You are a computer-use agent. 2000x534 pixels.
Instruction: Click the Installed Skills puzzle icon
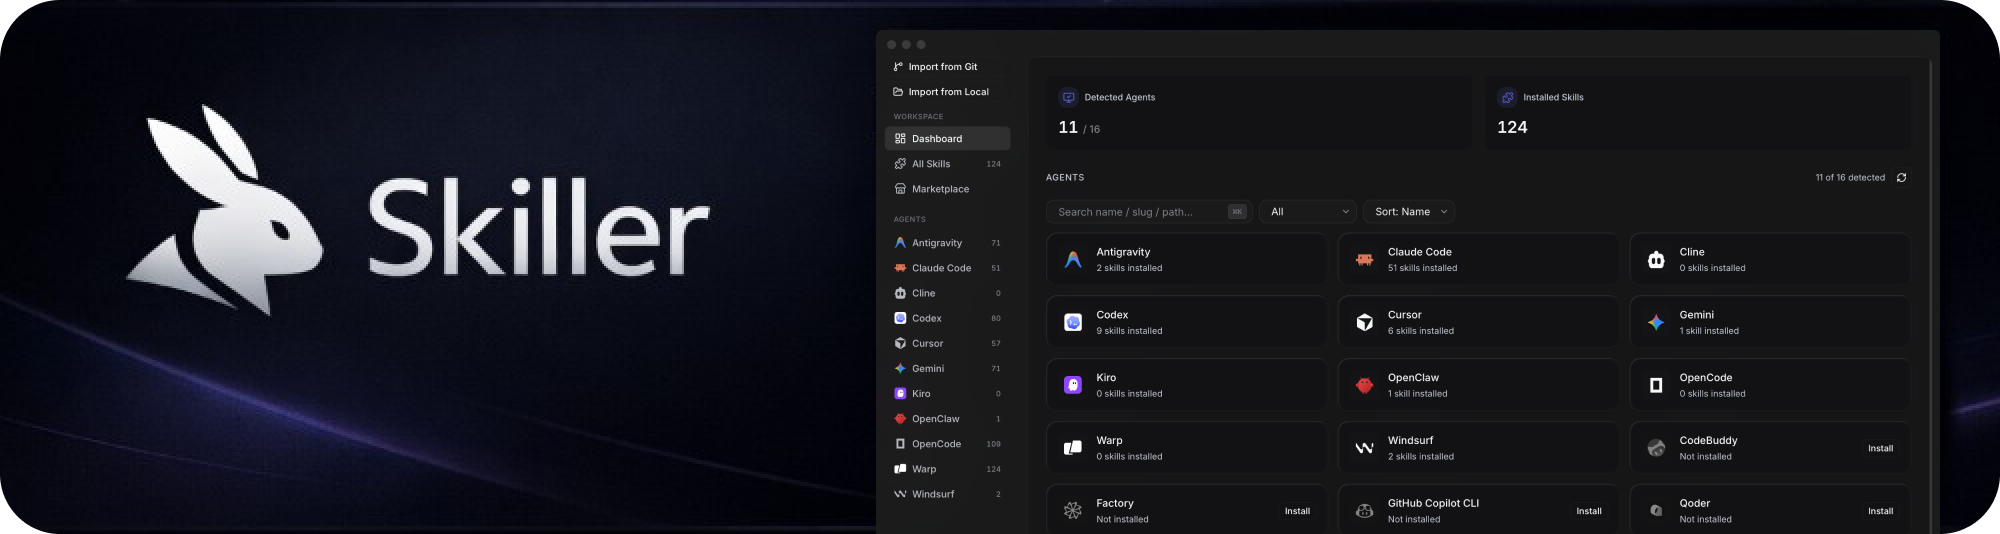coord(1507,97)
